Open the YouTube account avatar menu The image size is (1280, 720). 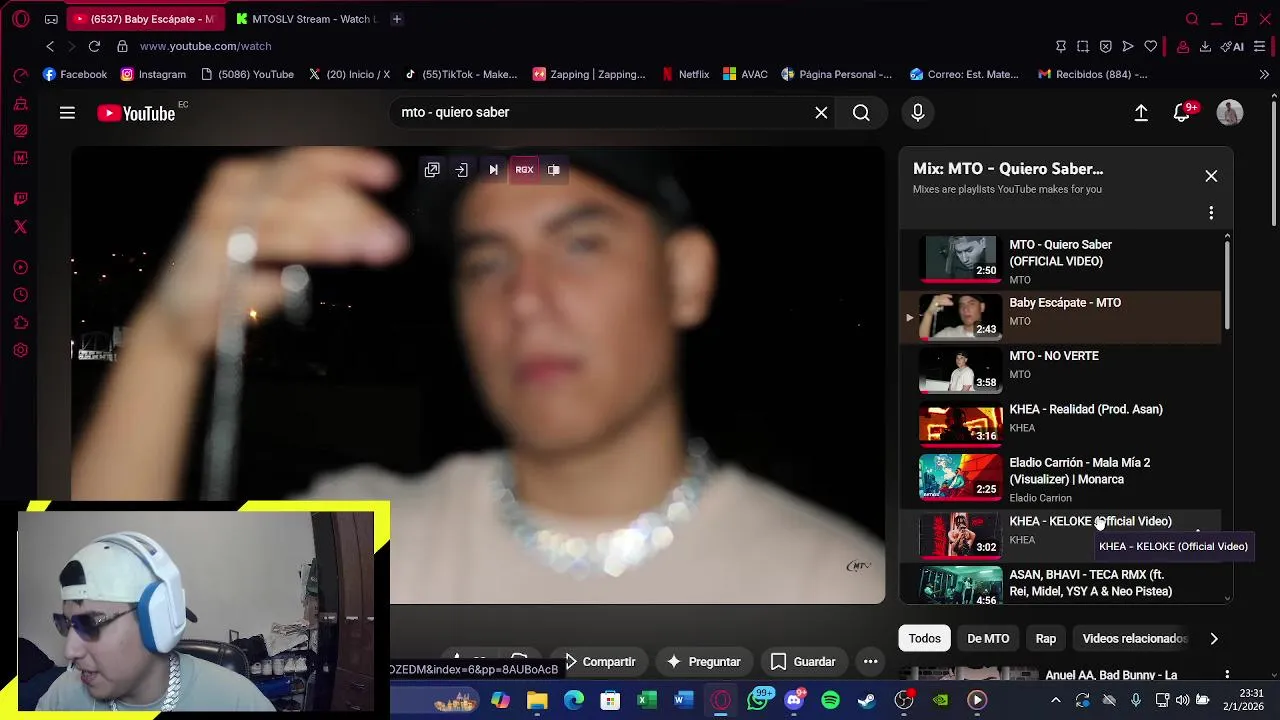[x=1230, y=113]
